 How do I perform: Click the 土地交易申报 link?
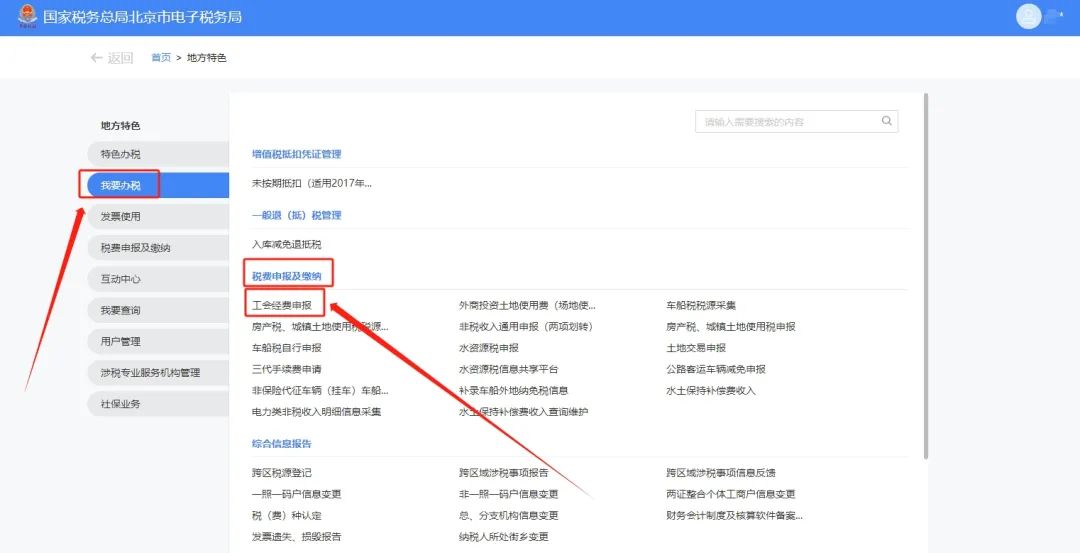click(696, 348)
